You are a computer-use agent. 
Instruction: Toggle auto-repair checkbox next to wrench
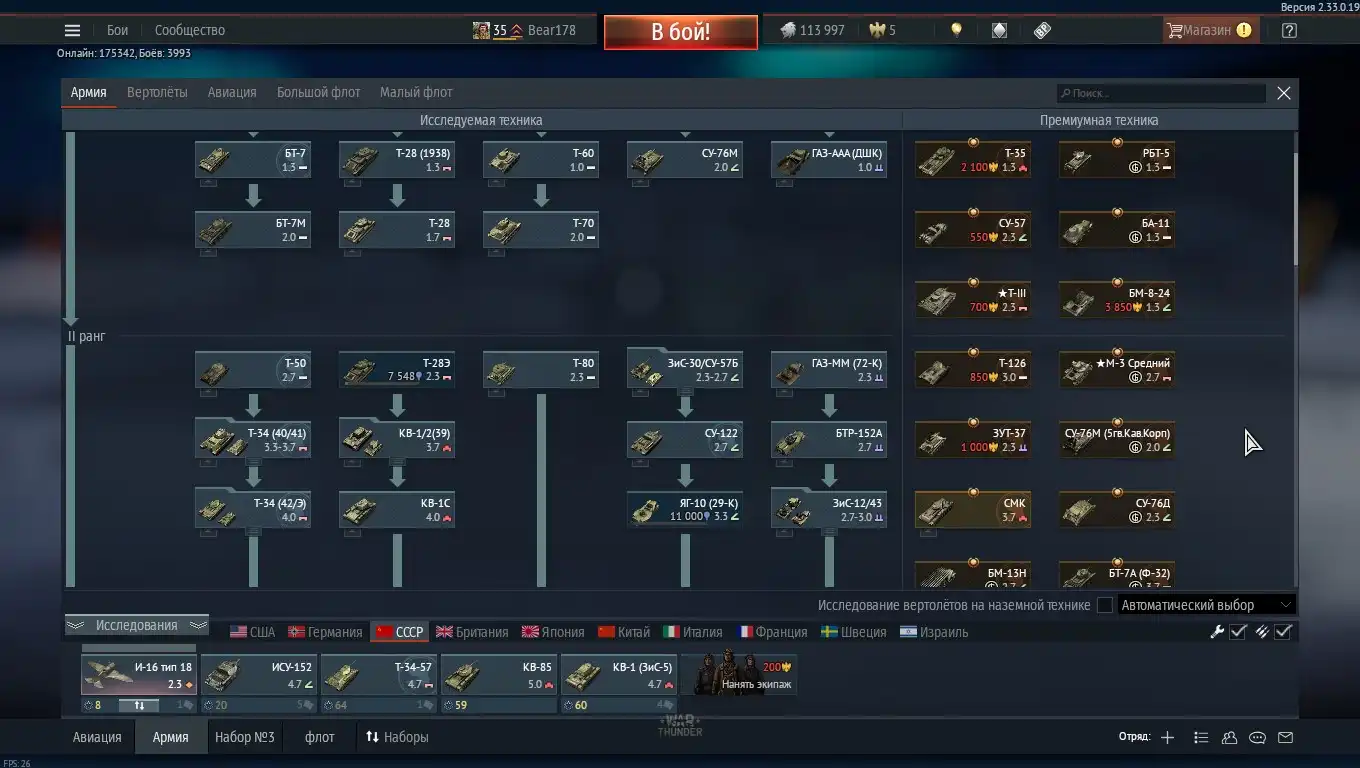[x=1238, y=632]
